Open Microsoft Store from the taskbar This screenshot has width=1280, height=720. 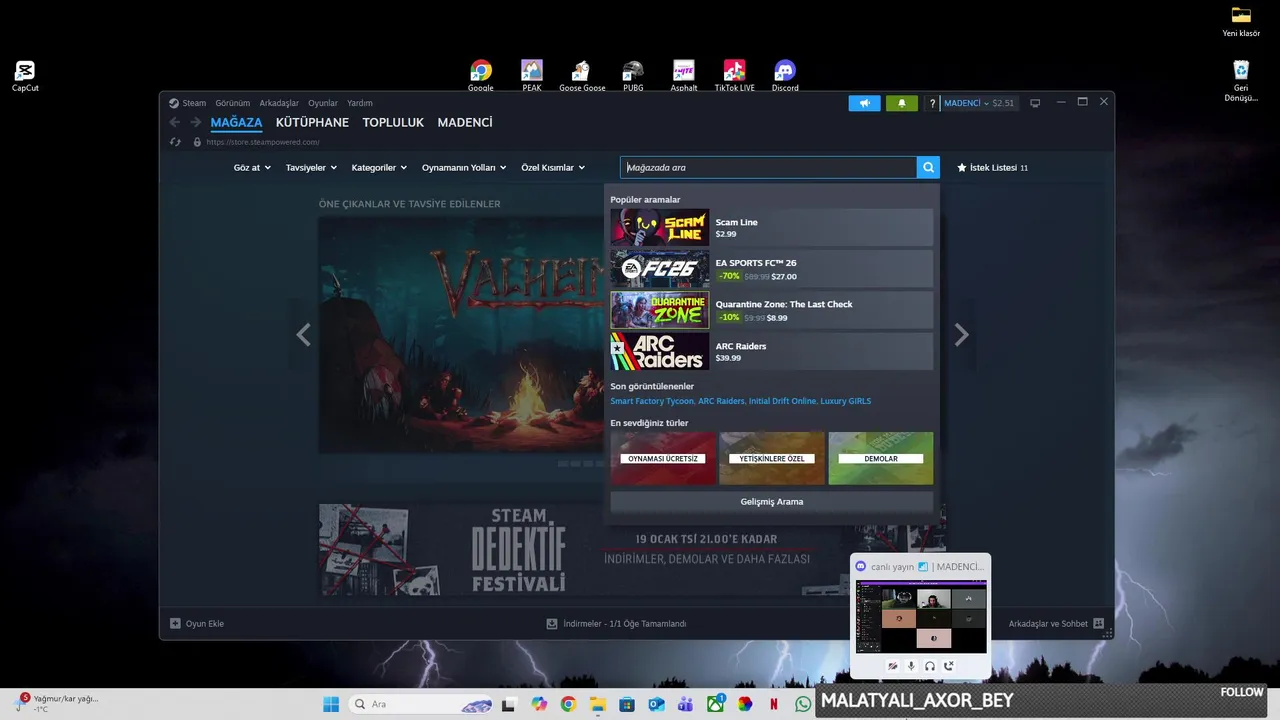click(x=627, y=704)
